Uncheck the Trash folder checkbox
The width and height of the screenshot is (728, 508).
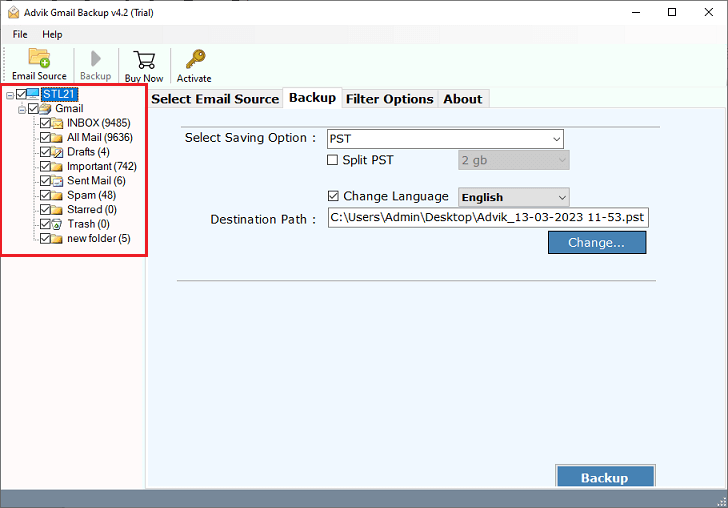coord(45,224)
